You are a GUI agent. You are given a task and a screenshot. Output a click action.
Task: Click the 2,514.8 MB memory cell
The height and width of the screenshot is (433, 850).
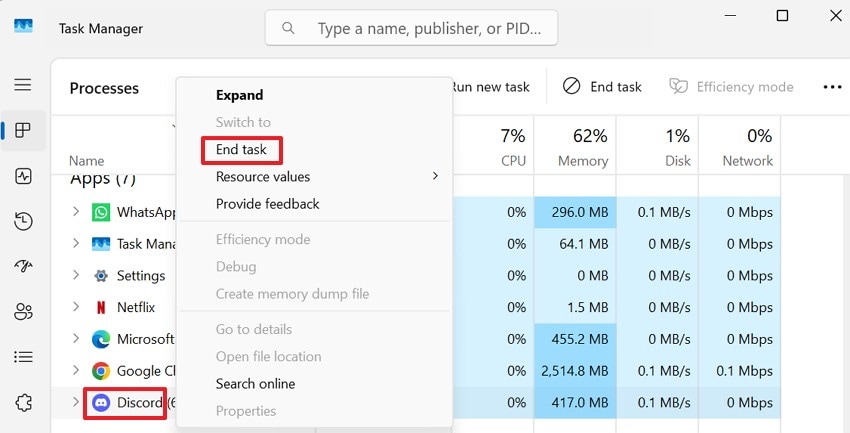(x=575, y=371)
